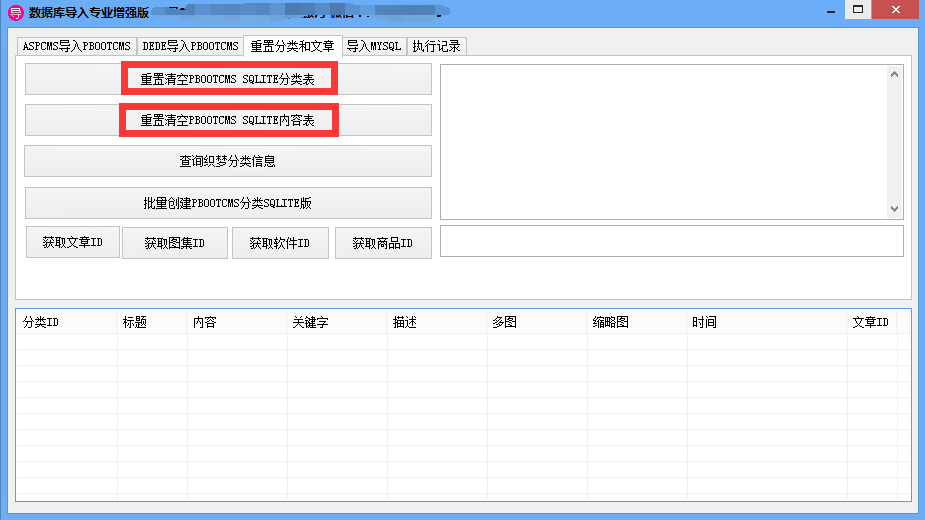This screenshot has width=925, height=520.
Task: Select the 重置分类和文章 tab
Action: tap(292, 46)
